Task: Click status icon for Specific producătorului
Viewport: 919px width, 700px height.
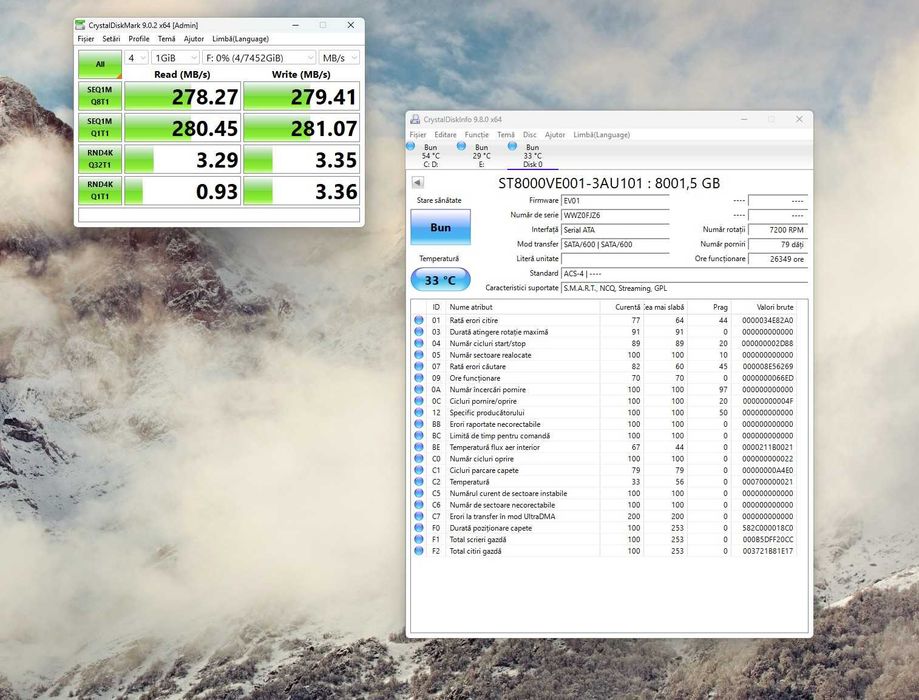Action: click(x=418, y=412)
